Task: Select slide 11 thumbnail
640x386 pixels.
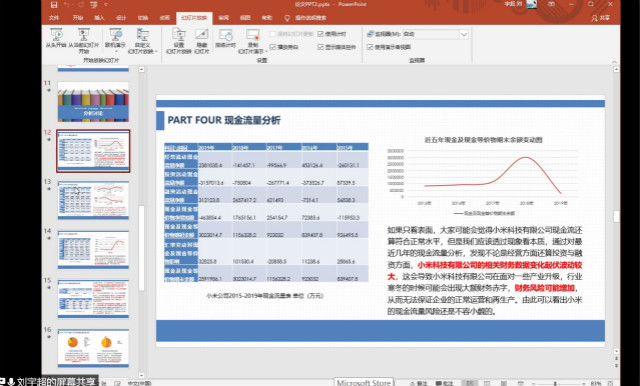Action: tap(93, 102)
